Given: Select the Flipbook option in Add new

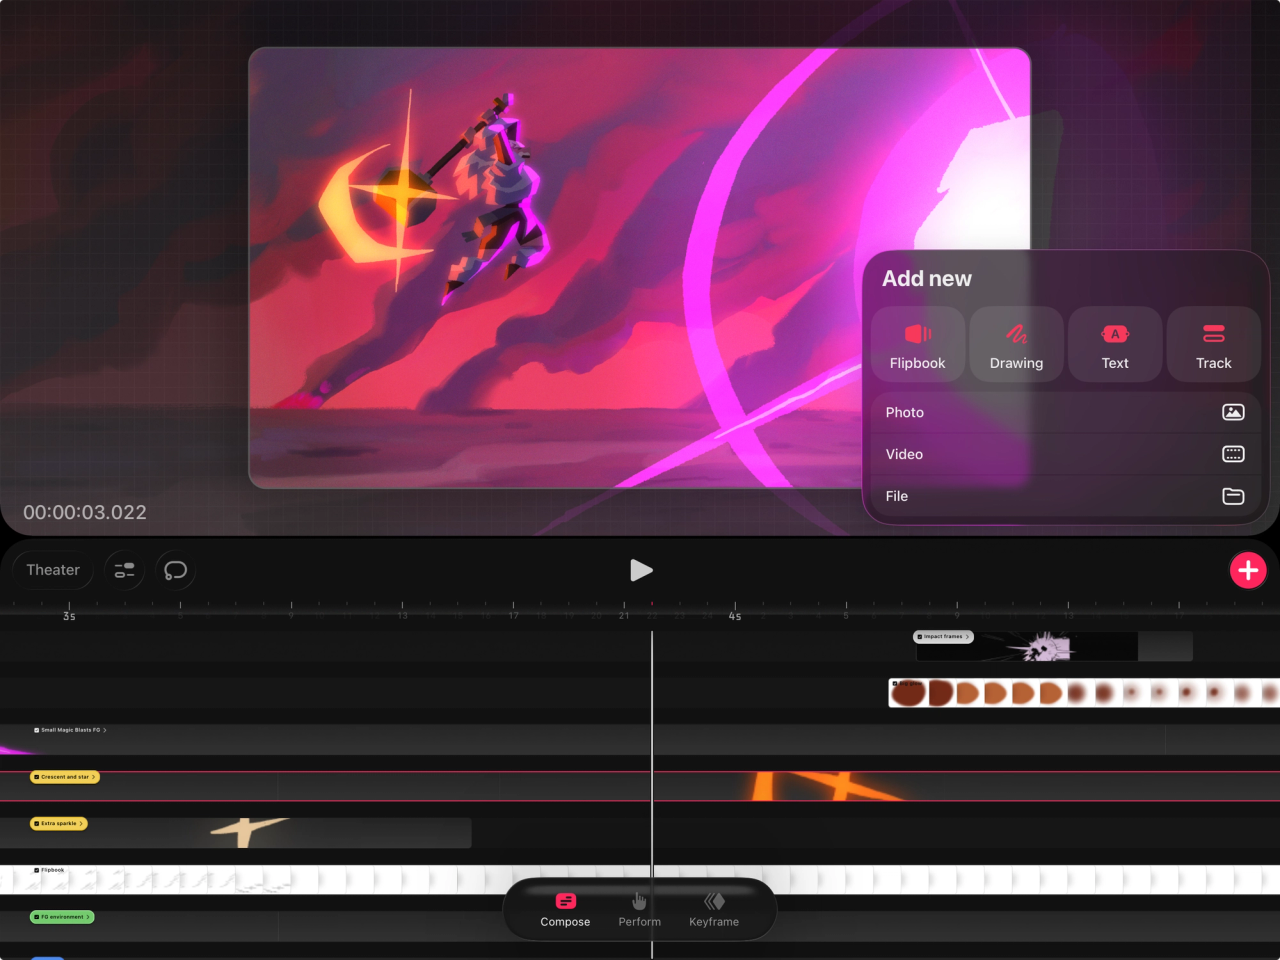Looking at the screenshot, I should pyautogui.click(x=917, y=344).
